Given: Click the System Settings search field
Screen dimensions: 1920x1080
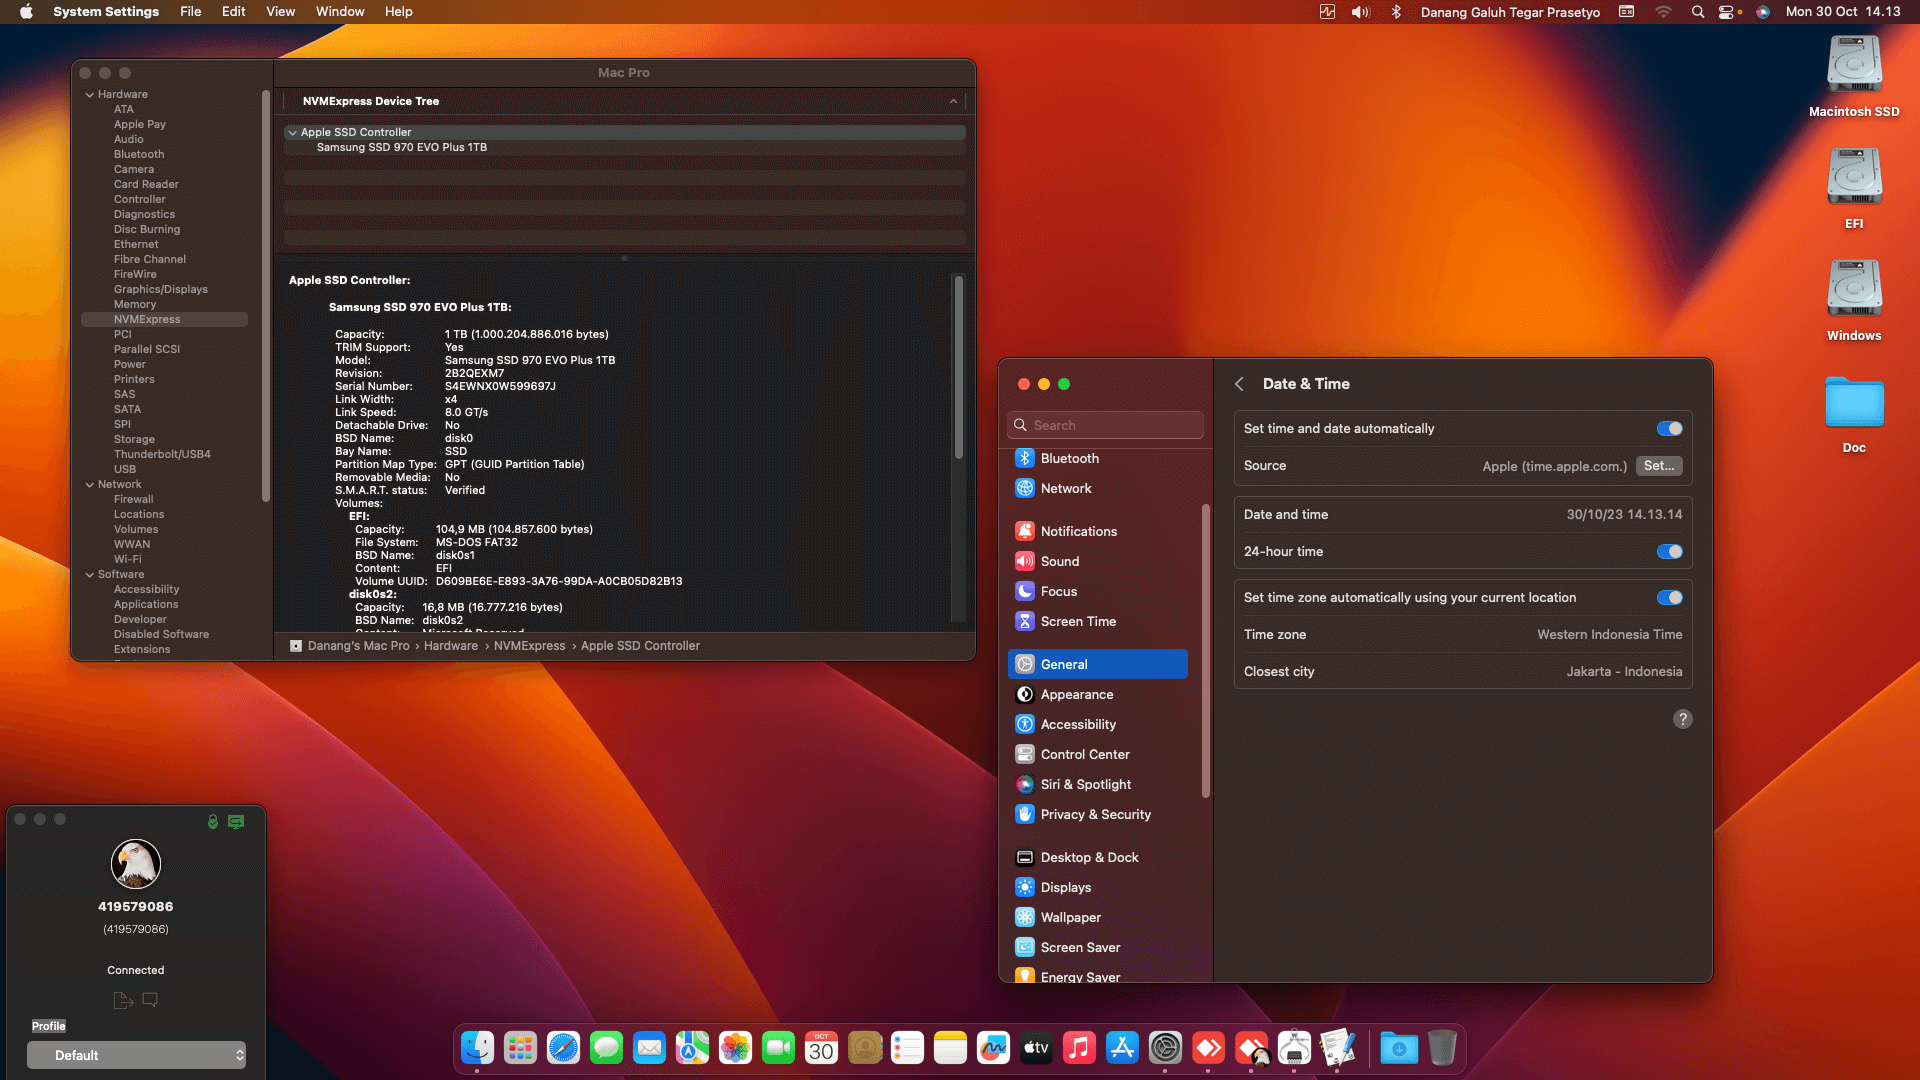Looking at the screenshot, I should 1105,425.
